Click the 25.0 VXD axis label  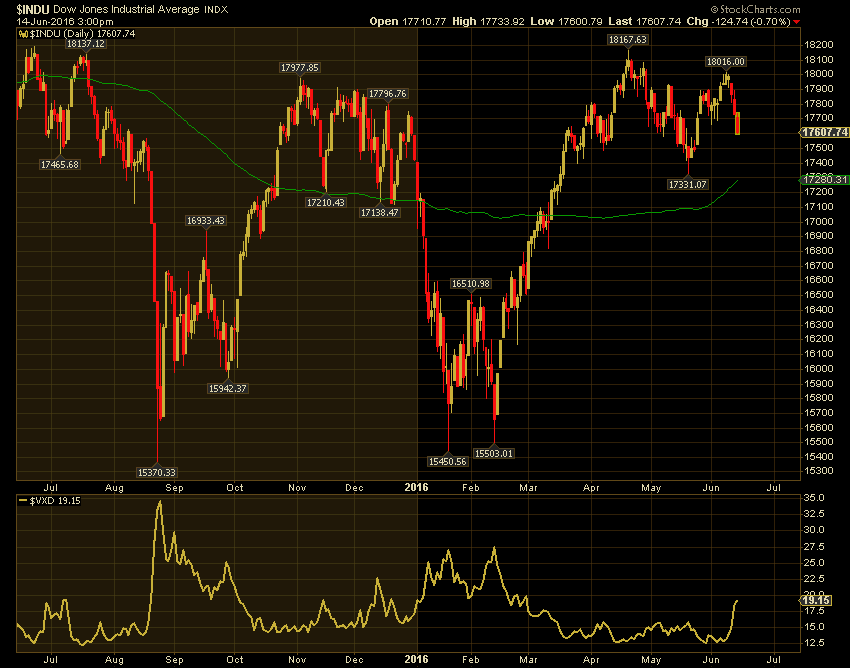click(814, 563)
